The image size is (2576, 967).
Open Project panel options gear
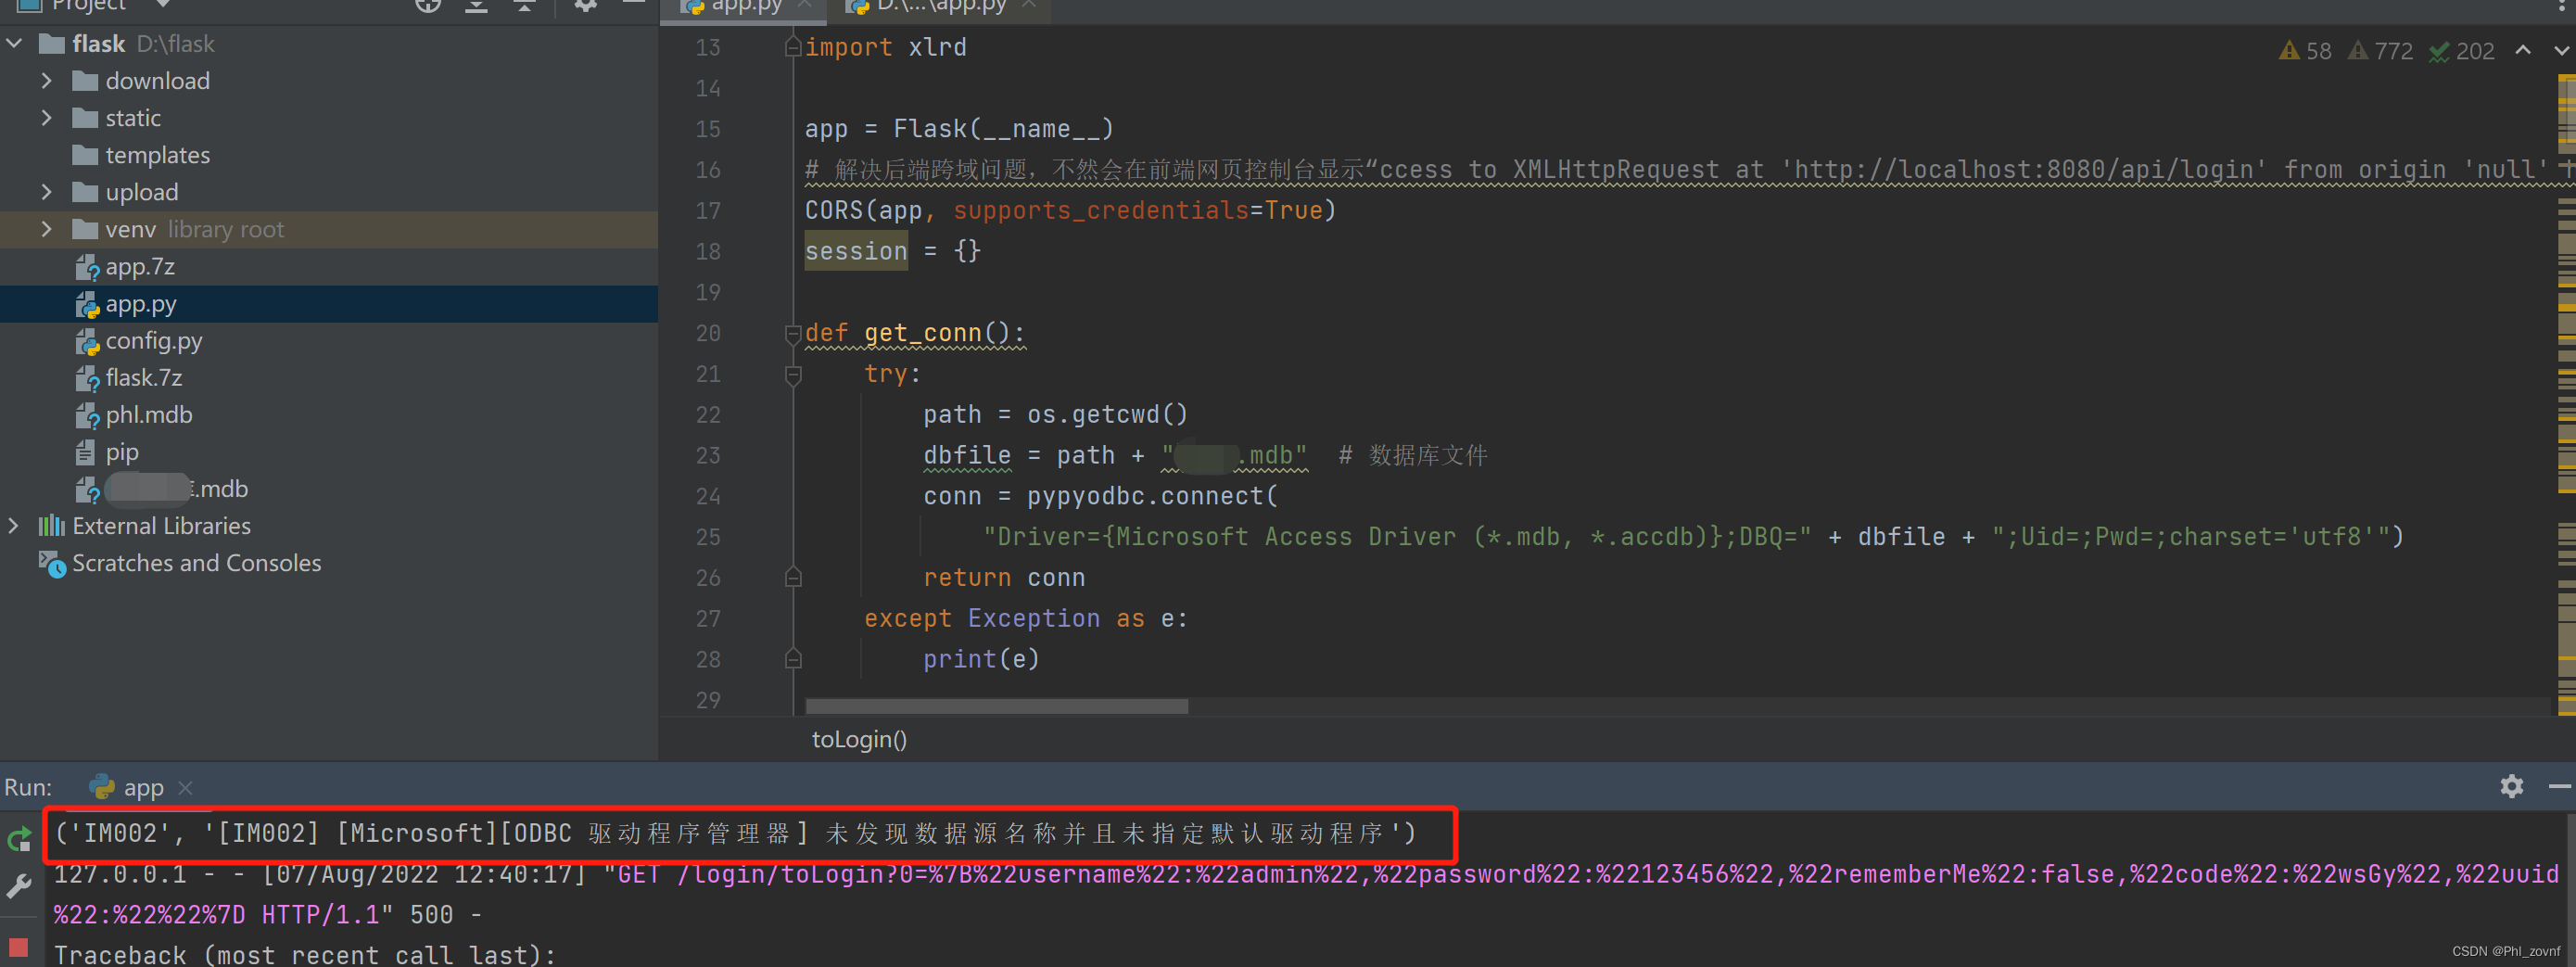[x=585, y=6]
